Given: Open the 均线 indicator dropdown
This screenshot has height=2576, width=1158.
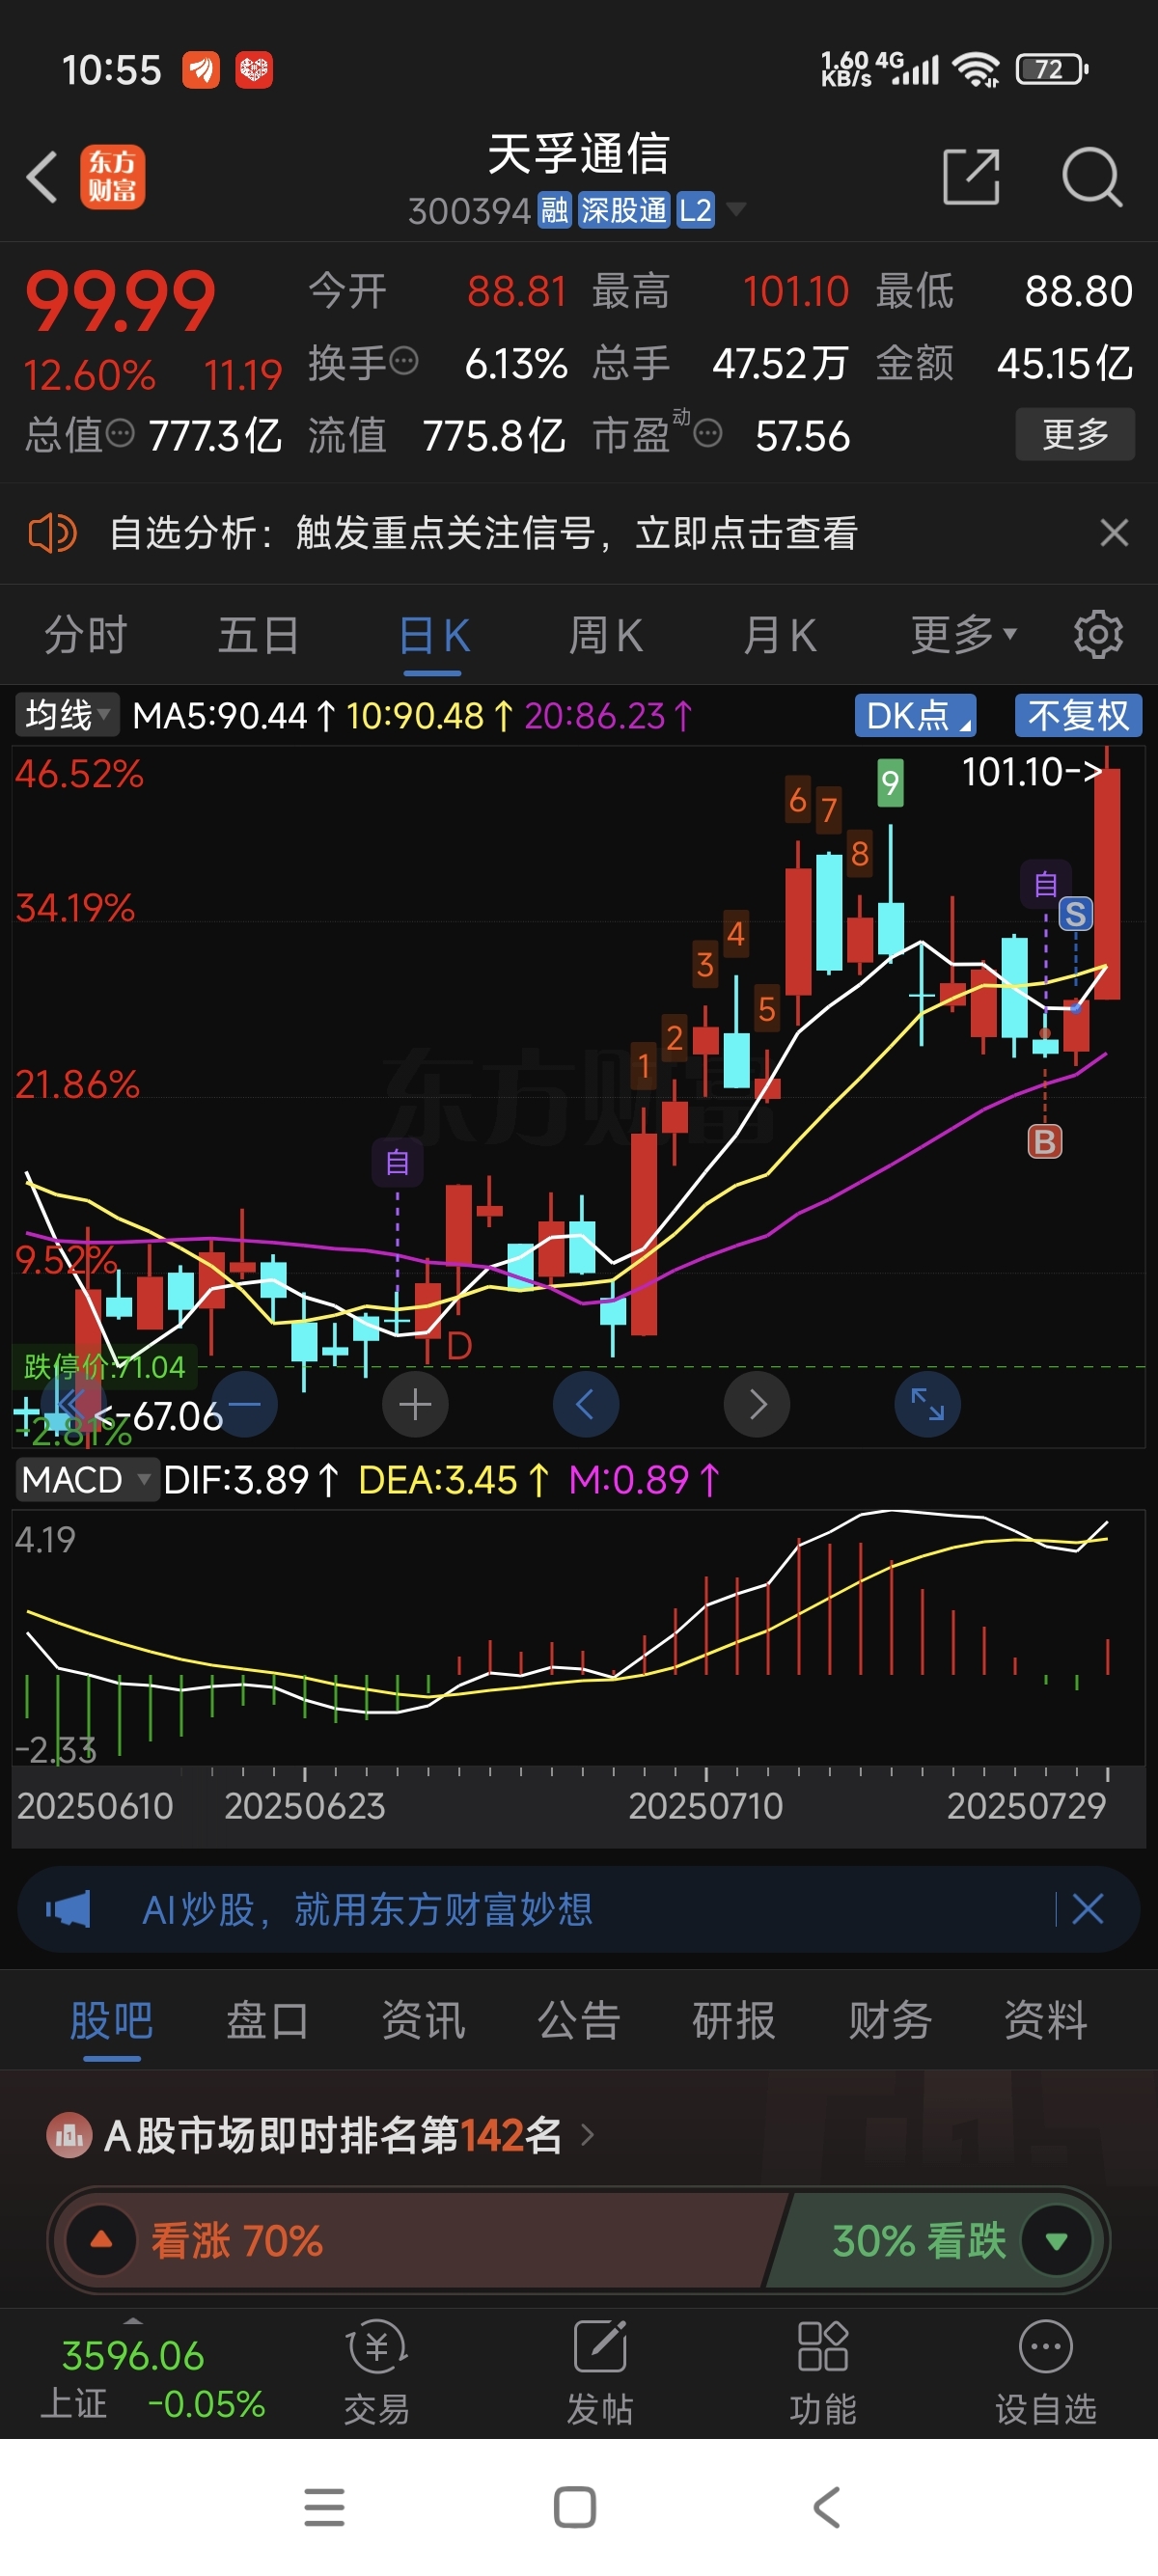Looking at the screenshot, I should point(66,715).
